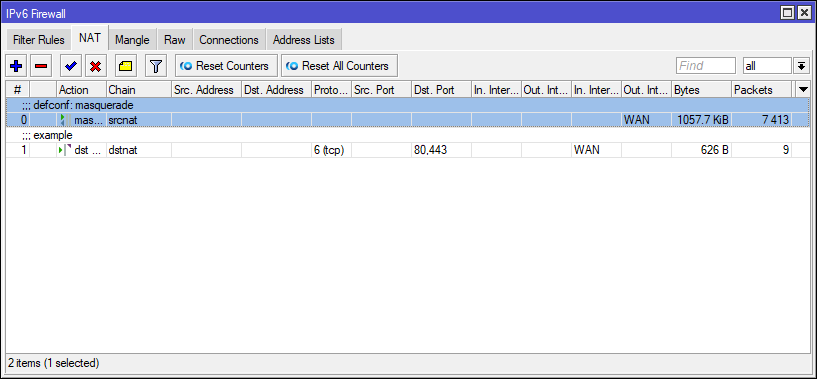Click rule number 0 cell
This screenshot has height=379, width=817.
tap(17, 120)
